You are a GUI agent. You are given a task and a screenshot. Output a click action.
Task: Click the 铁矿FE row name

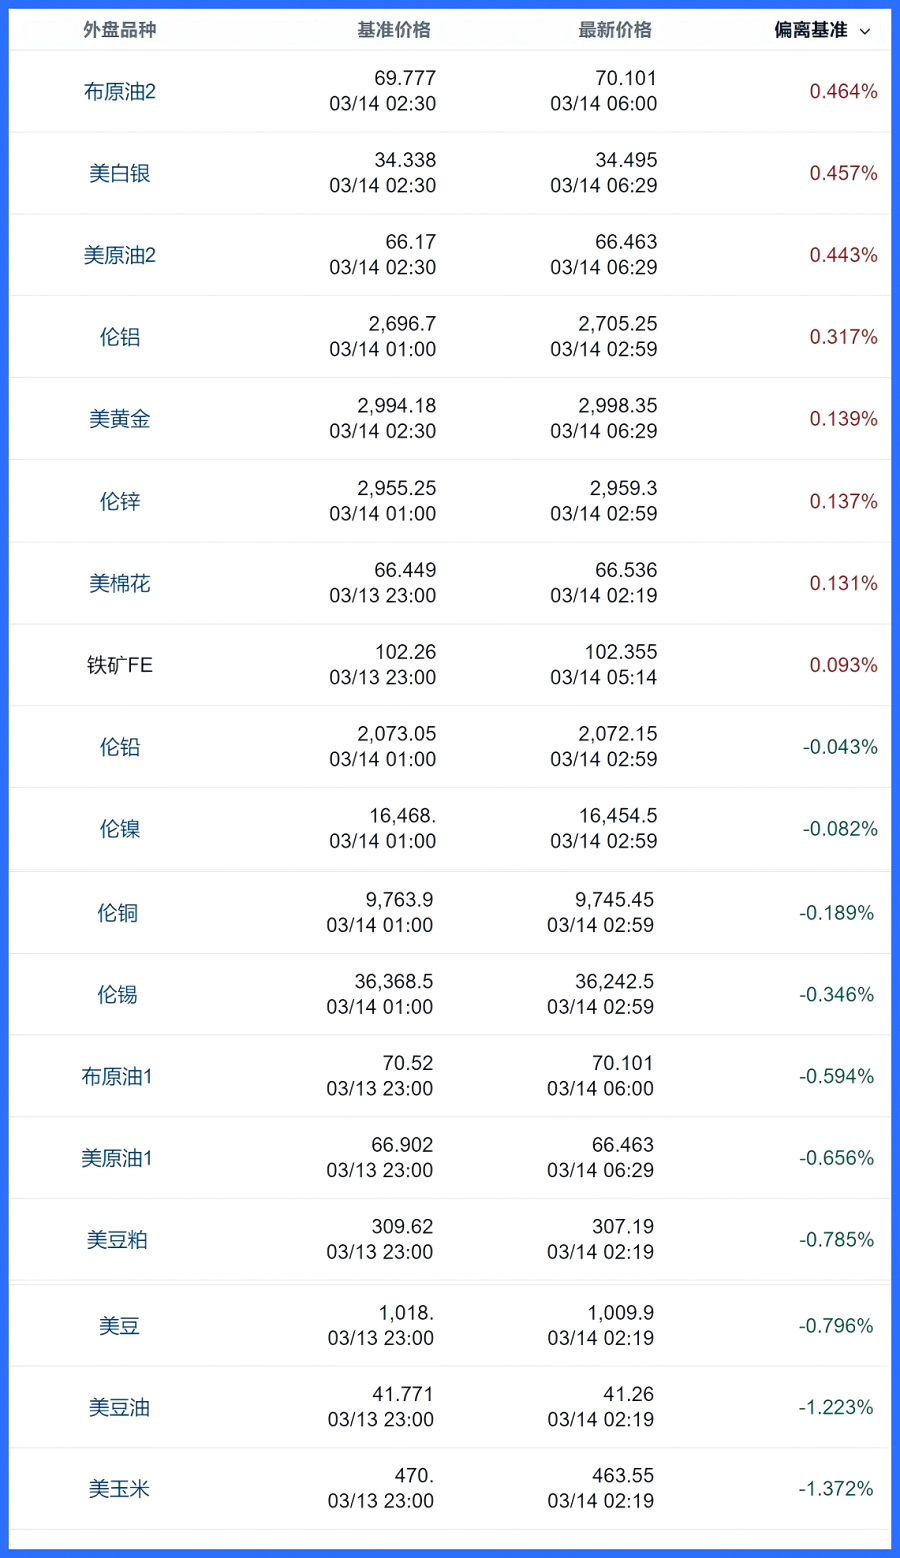(120, 665)
